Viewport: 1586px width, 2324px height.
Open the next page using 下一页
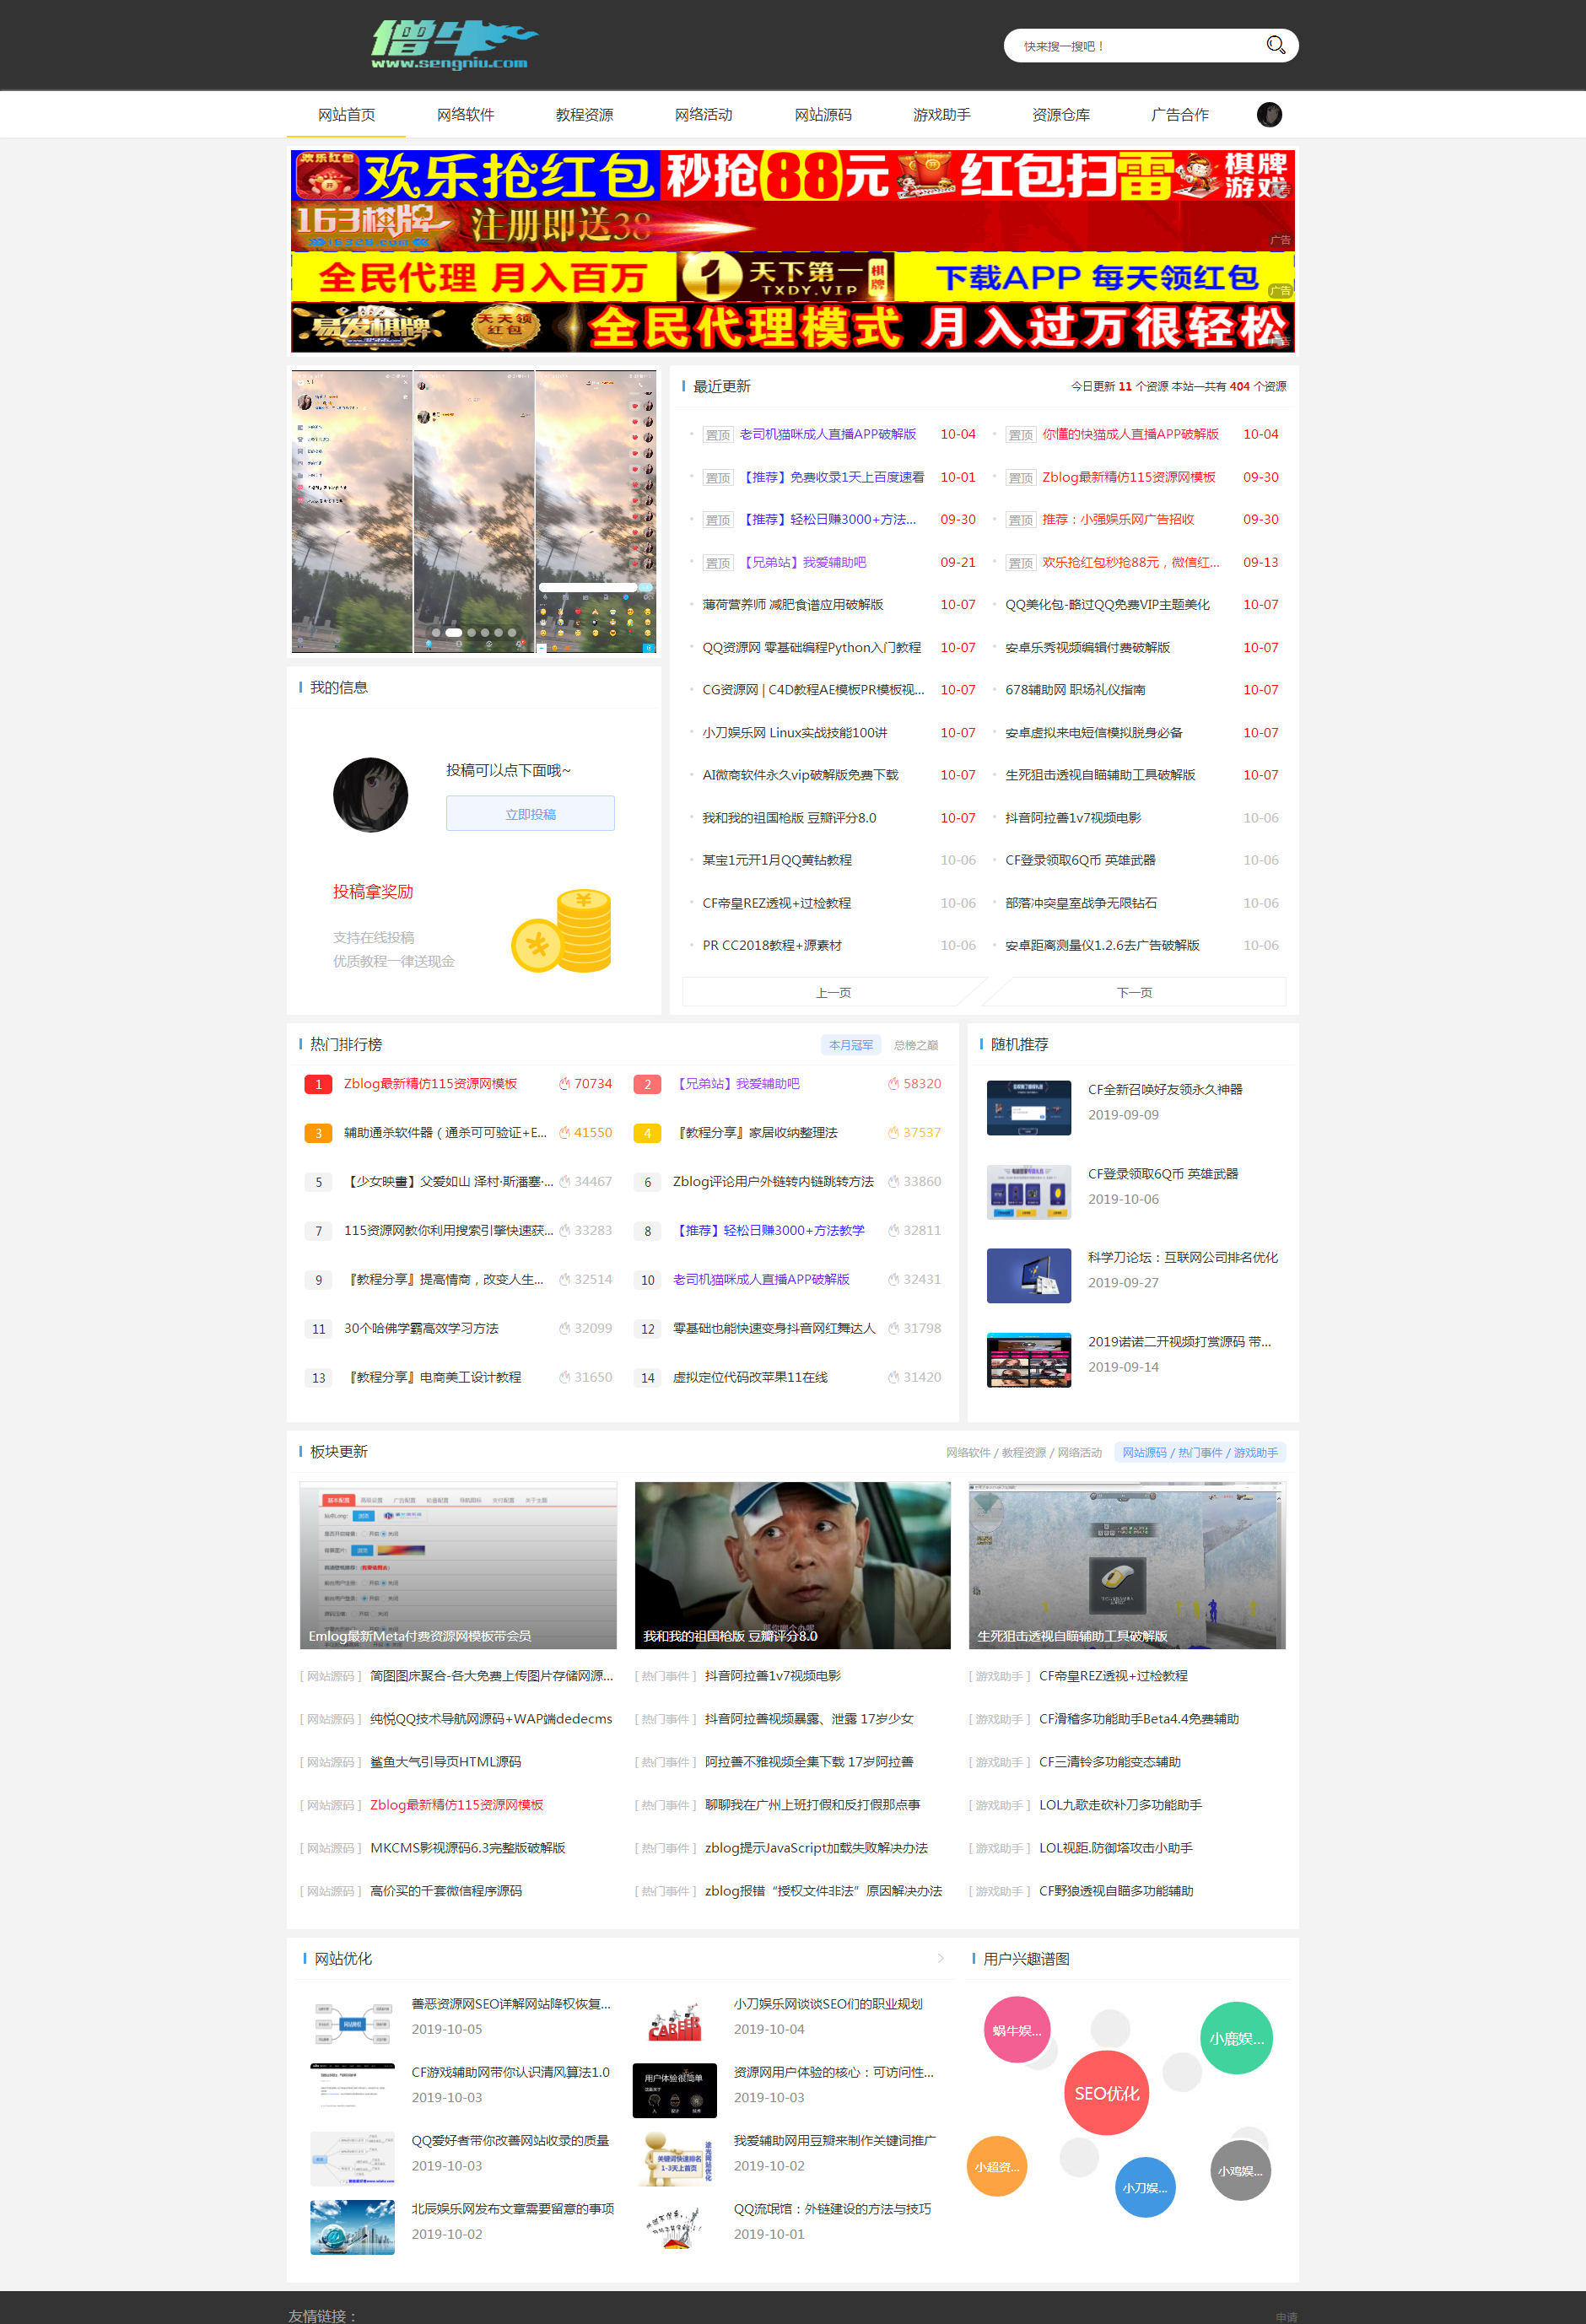click(x=1136, y=991)
